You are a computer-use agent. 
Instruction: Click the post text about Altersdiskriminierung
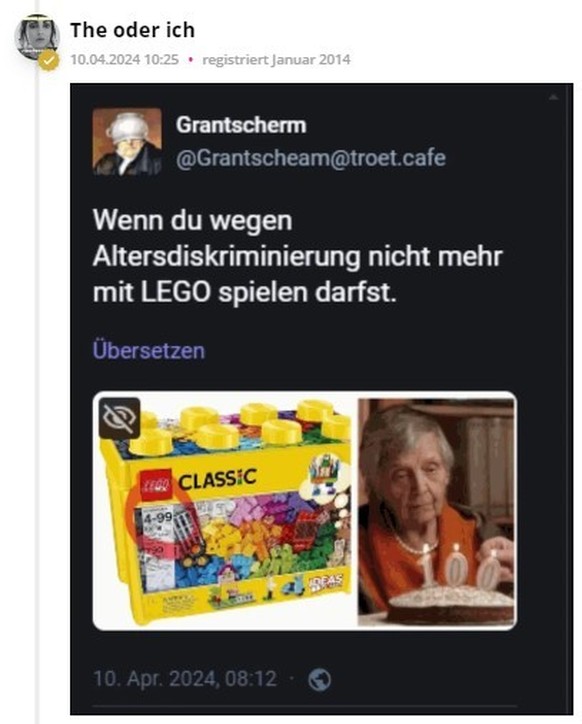point(297,256)
